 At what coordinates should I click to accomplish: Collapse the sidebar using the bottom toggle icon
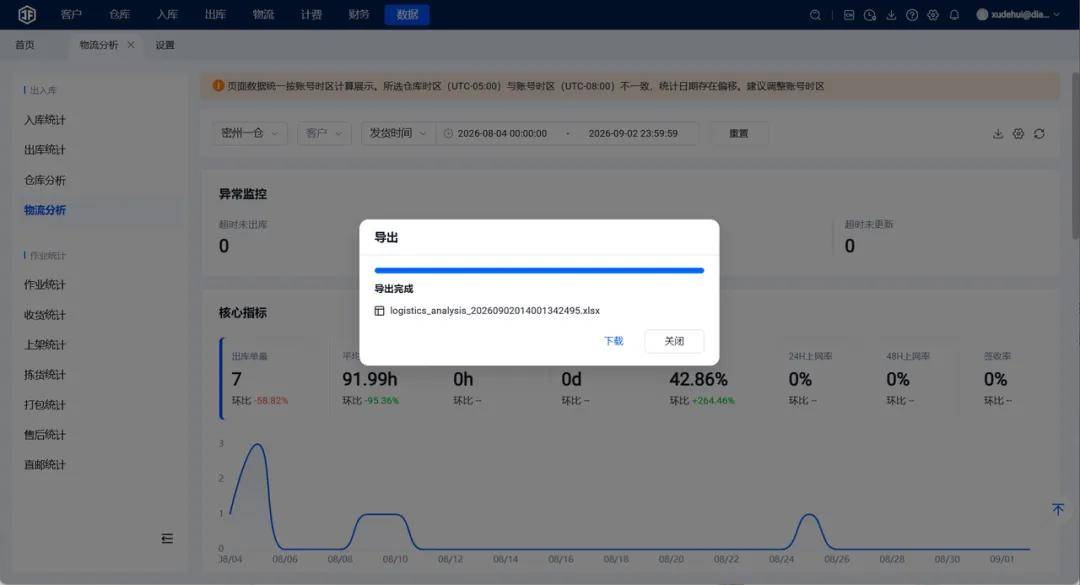point(167,538)
